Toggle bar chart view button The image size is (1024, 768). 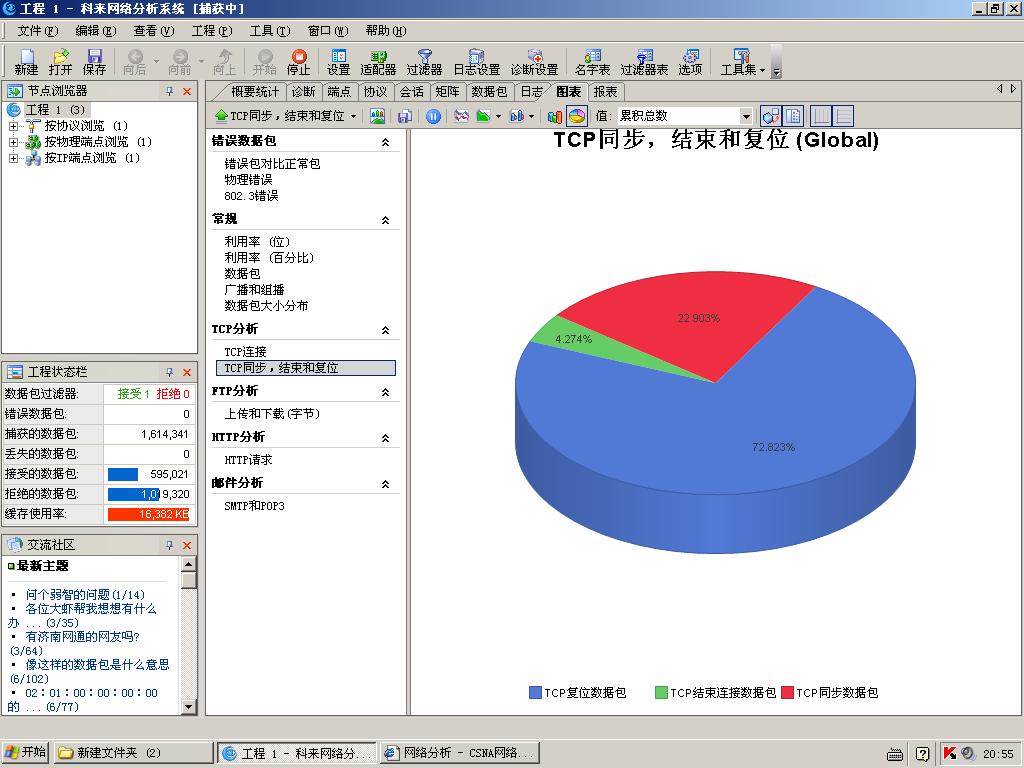(555, 116)
